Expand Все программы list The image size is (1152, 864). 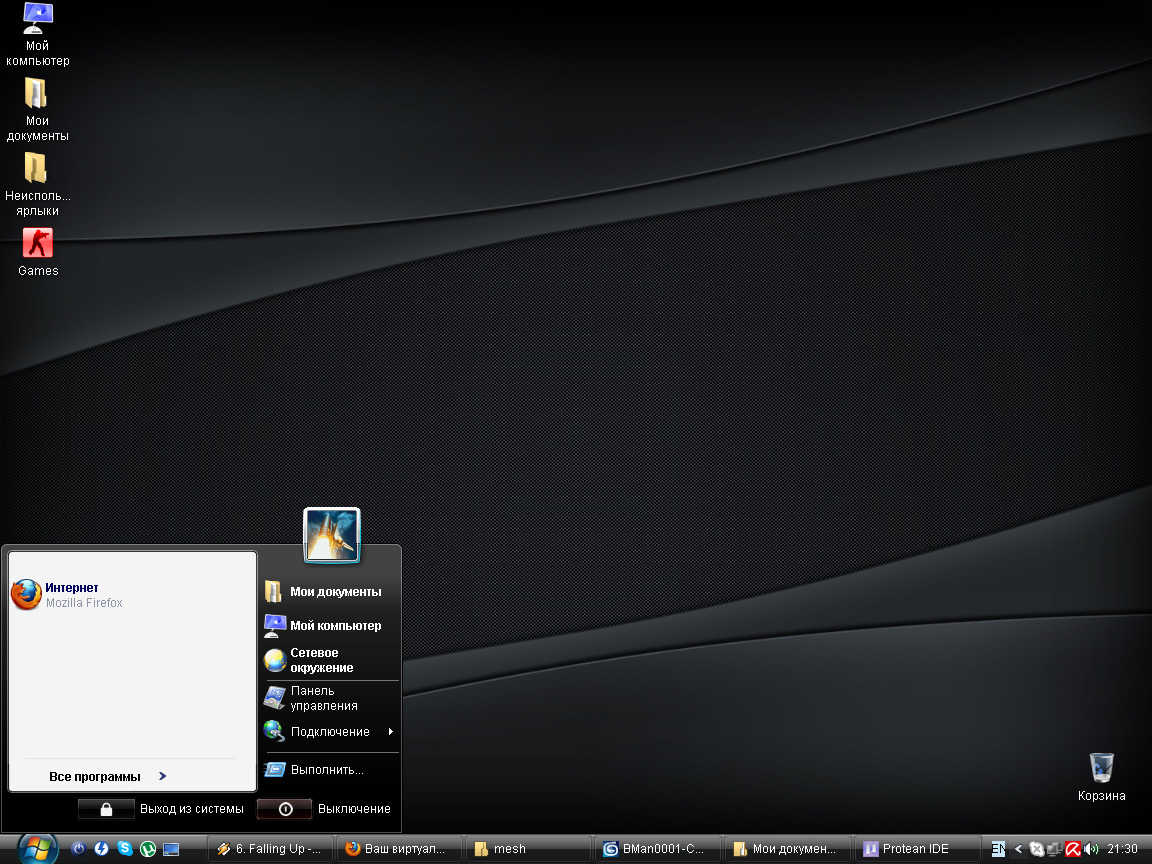(x=106, y=776)
